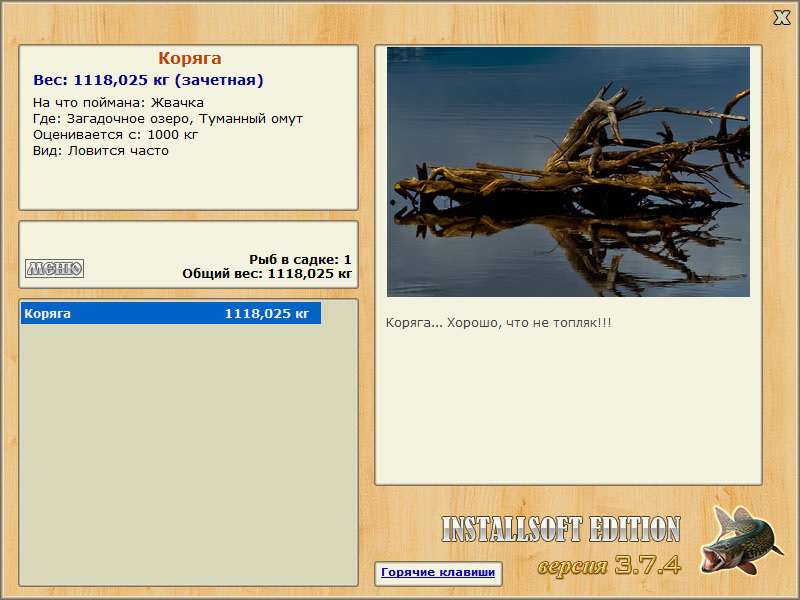Click the Оценивается с: 1000 кг line
The image size is (800, 600).
click(115, 135)
